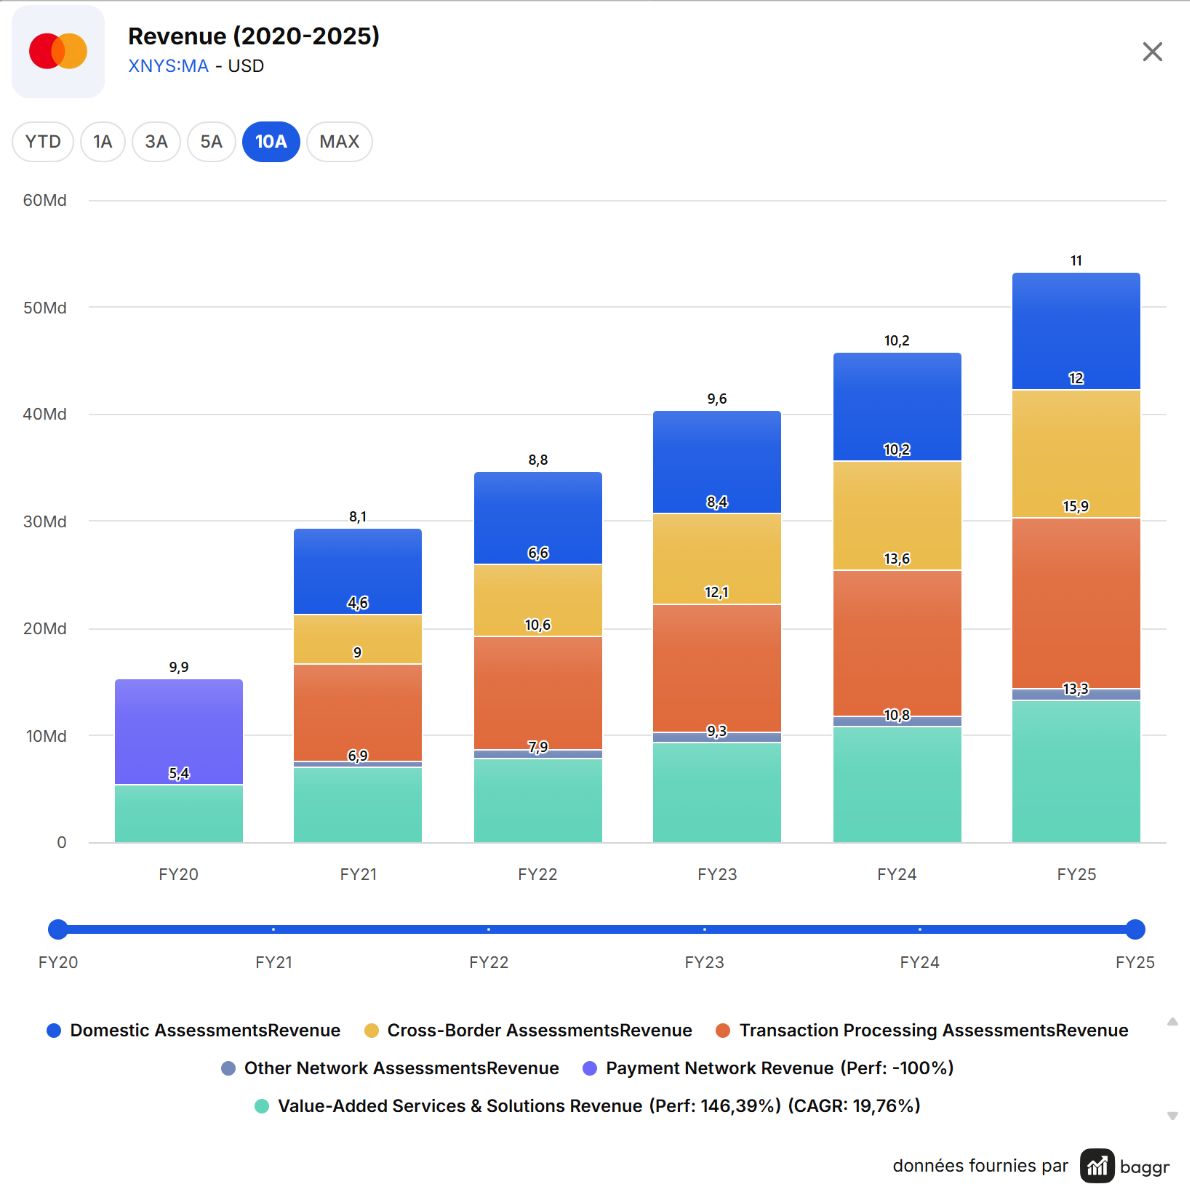This screenshot has height=1200, width=1190.
Task: Click FY22 yellow segment labeled 6,6
Action: tap(538, 600)
